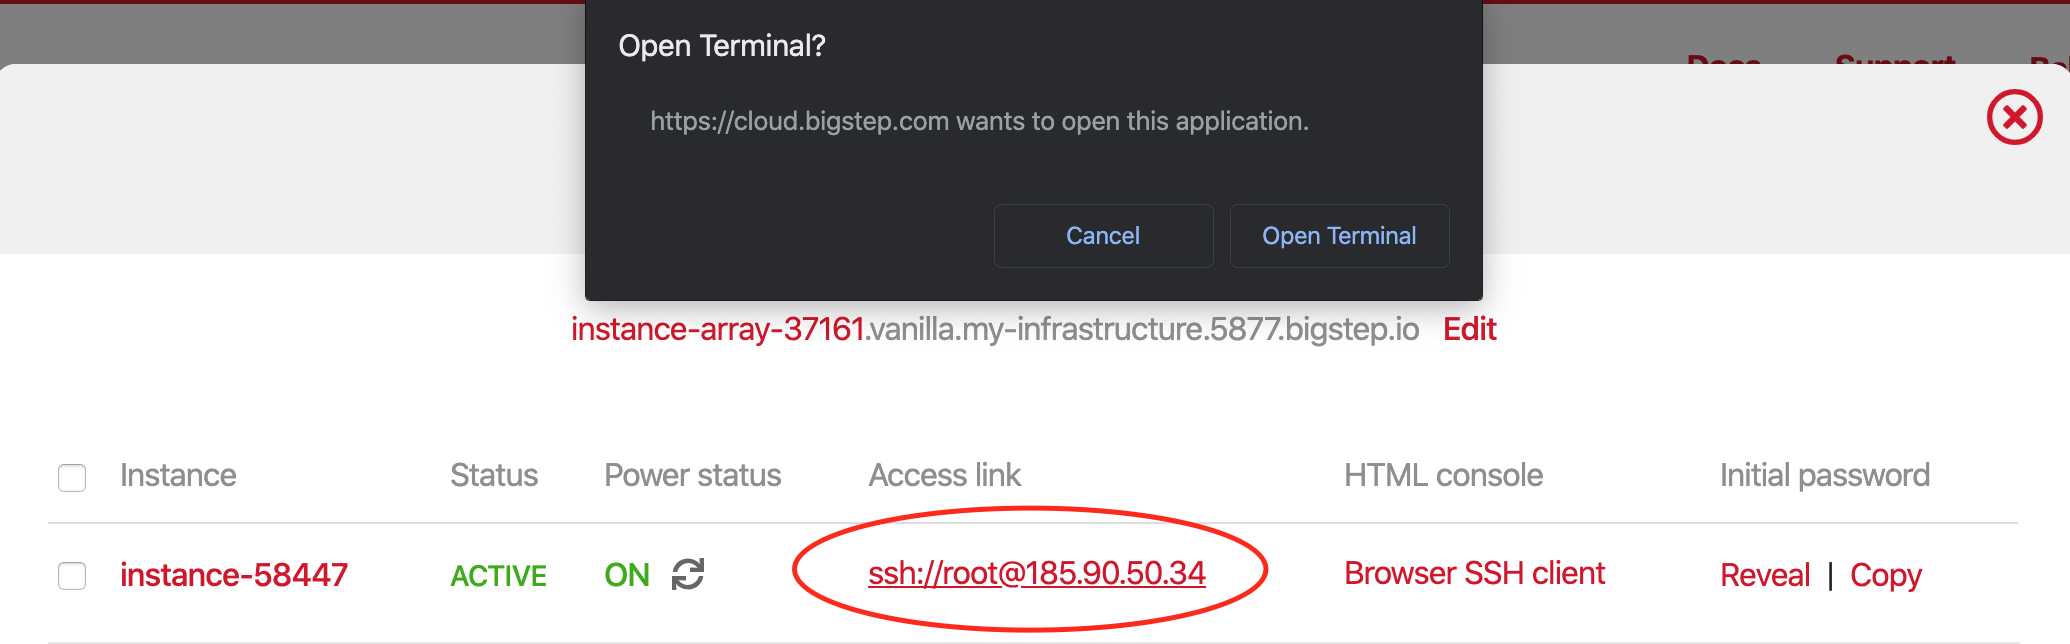Viewport: 2070px width, 644px height.
Task: Click the green ON power status label
Action: coord(627,575)
